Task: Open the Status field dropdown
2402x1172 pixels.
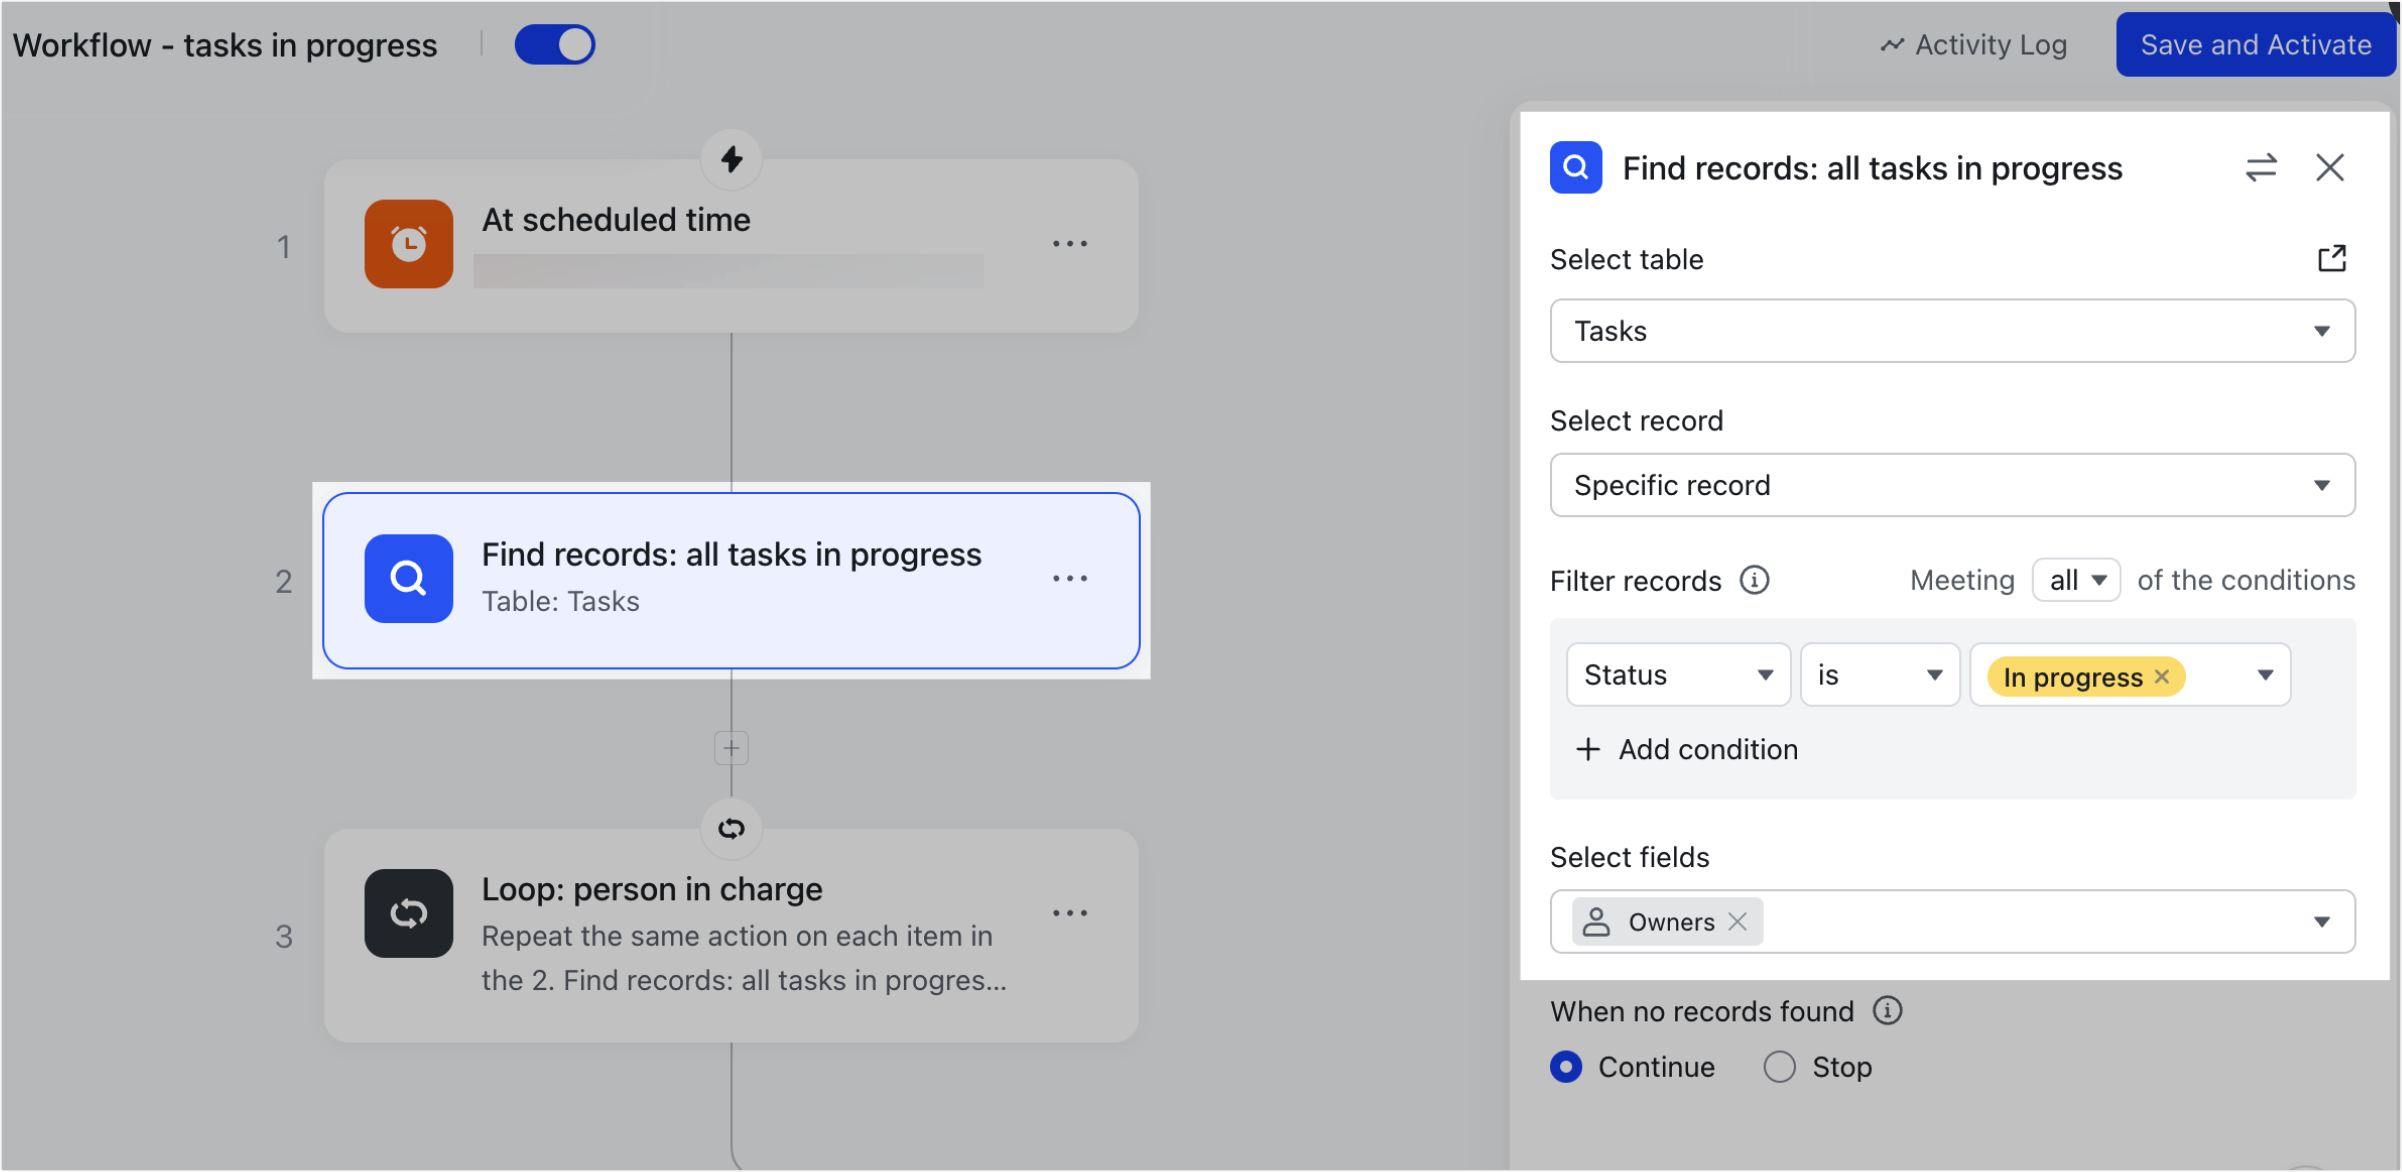Action: 1678,675
